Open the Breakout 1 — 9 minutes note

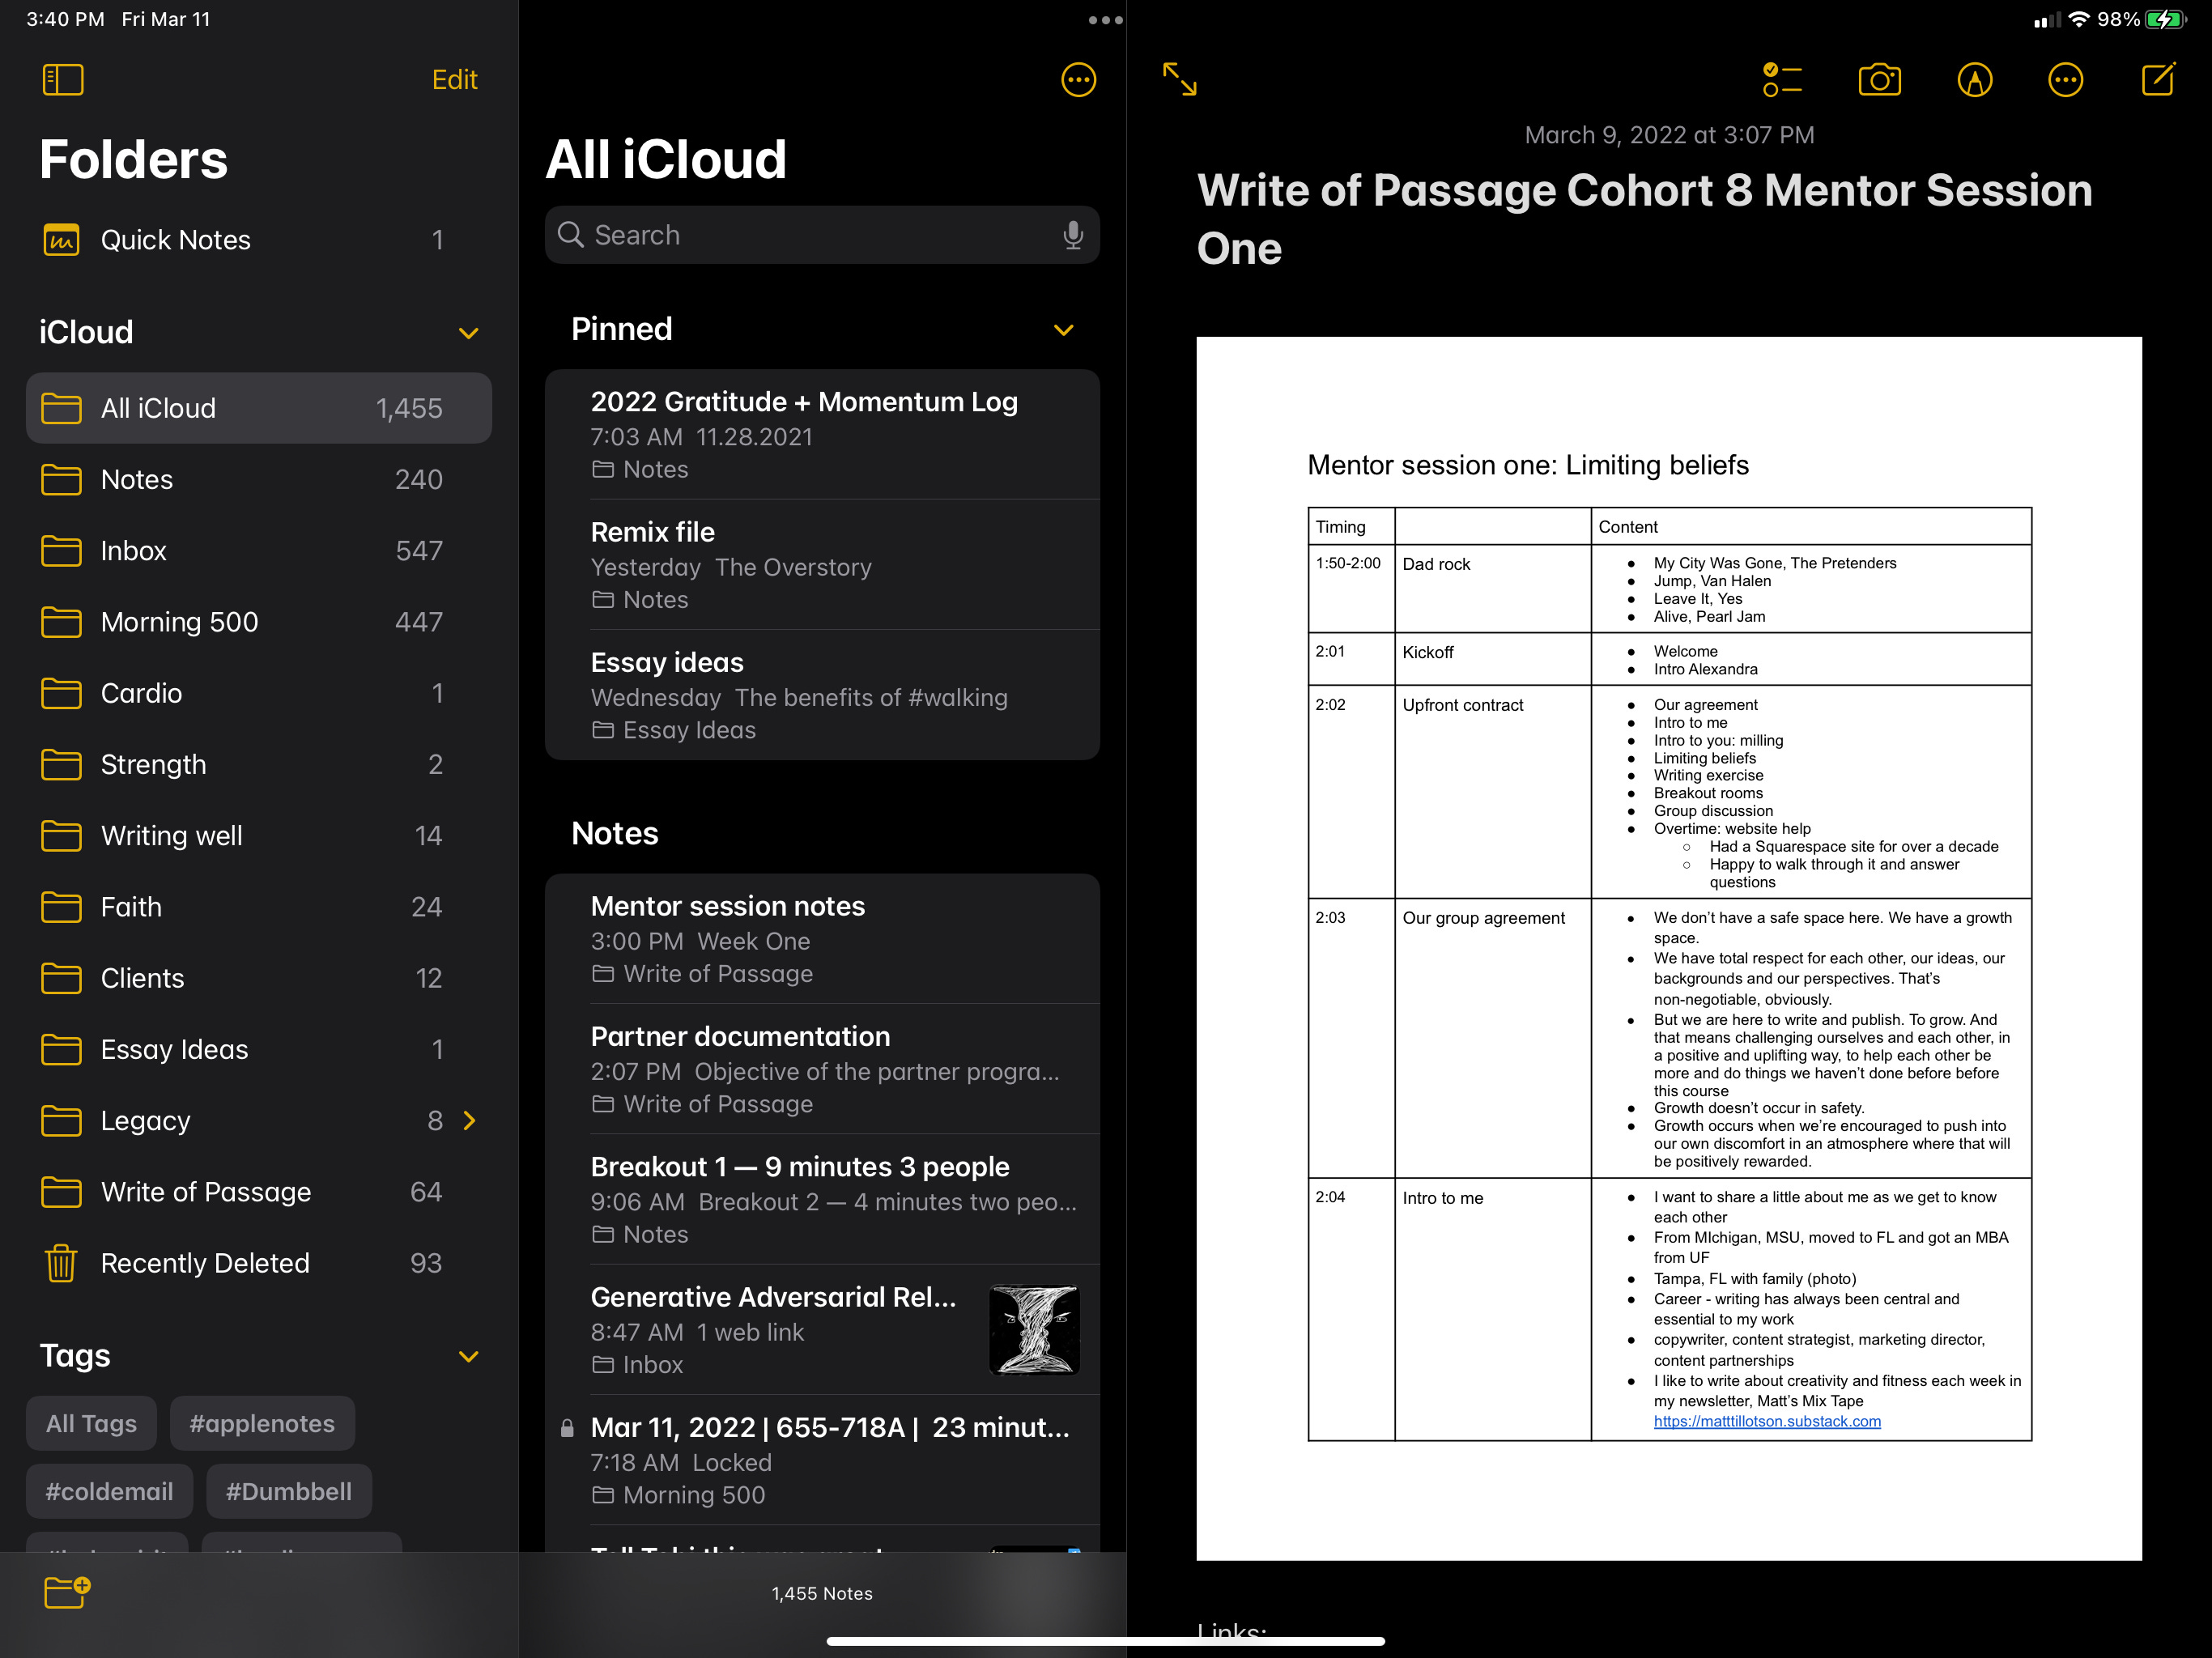822,1199
